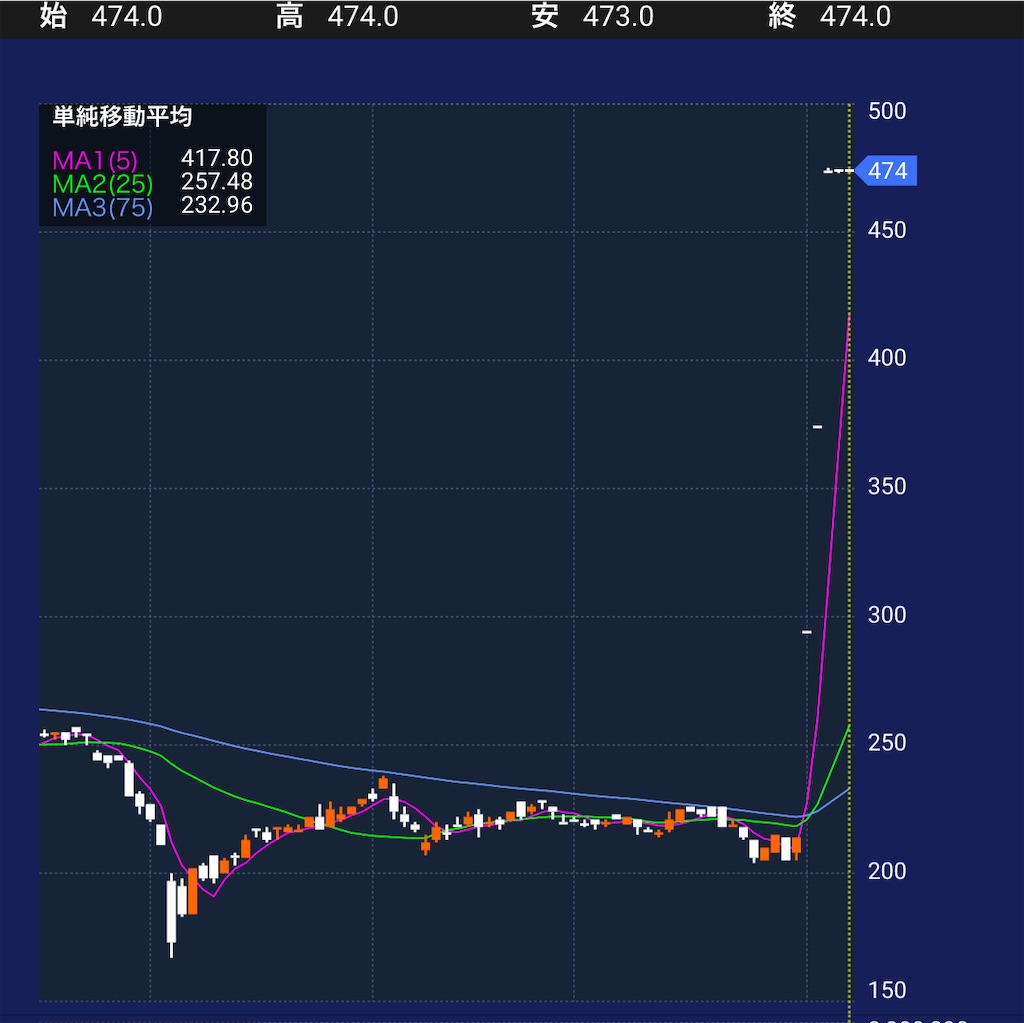
Task: Click the 450 price axis label
Action: (x=887, y=230)
